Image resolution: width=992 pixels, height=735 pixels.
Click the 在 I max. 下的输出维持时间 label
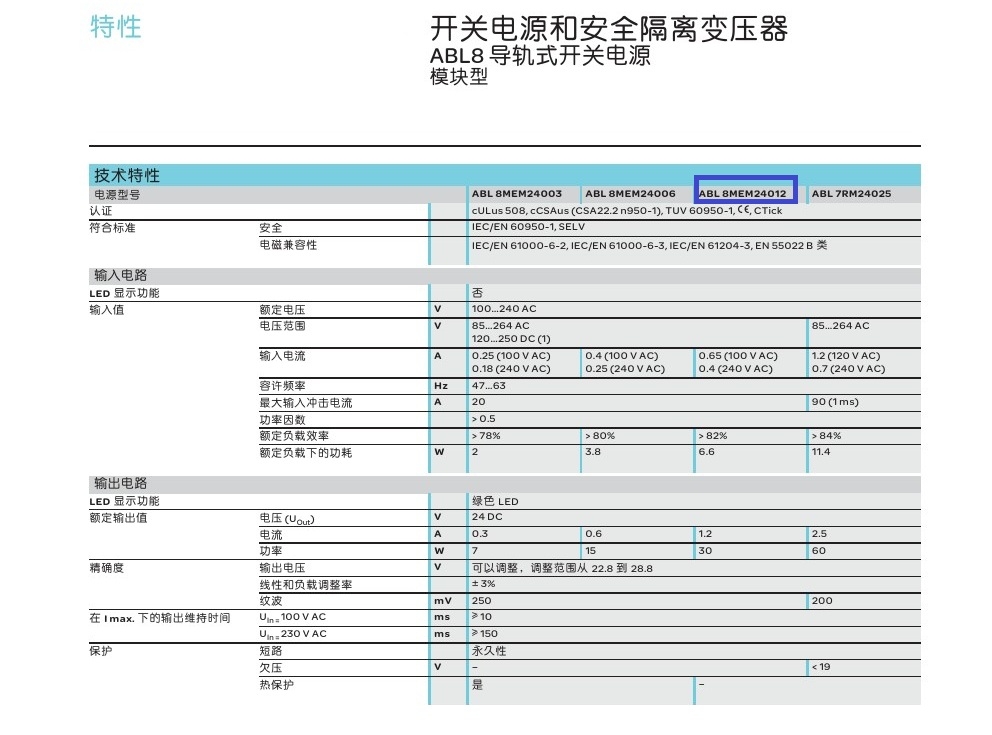tap(159, 618)
